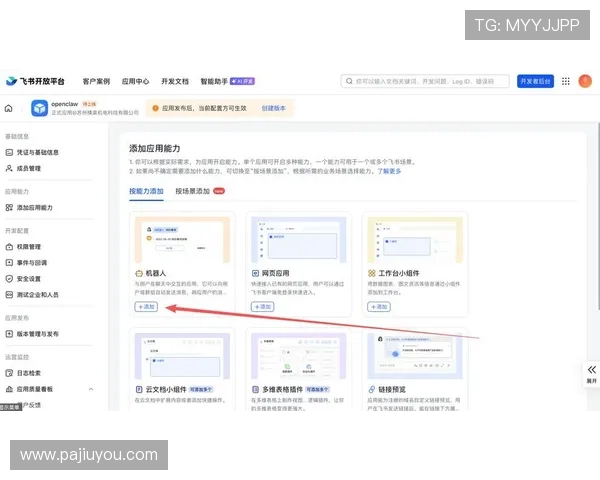Collapse the 应用质量看板 chevron
This screenshot has height=480, width=600.
[91, 389]
